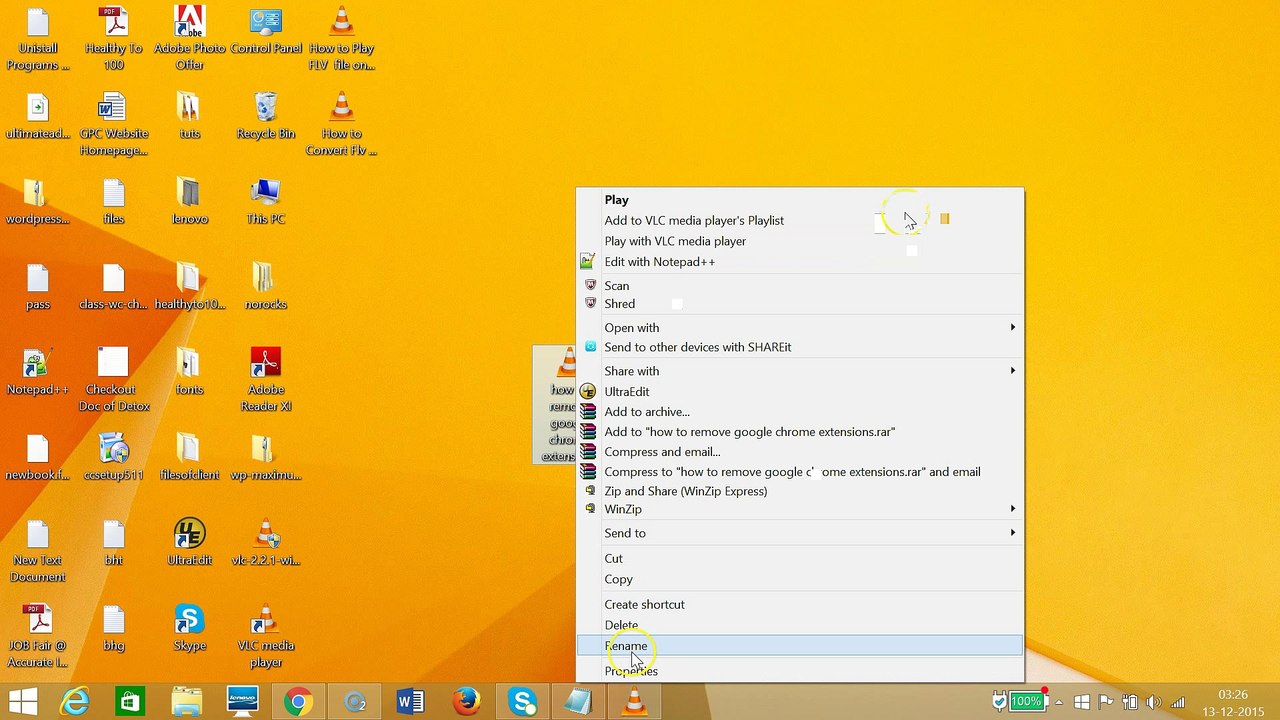Open Recycle Bin on desktop
1280x720 pixels.
pos(265,117)
